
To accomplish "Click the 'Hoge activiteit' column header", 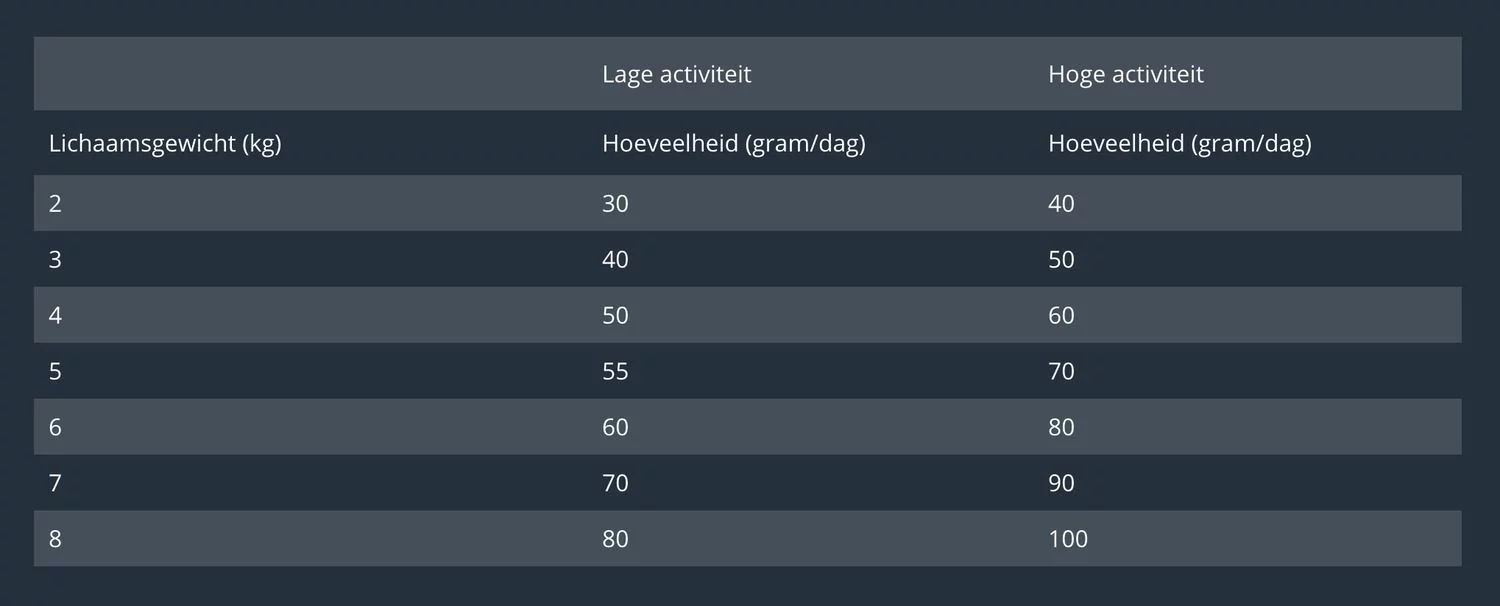I will [x=1125, y=74].
